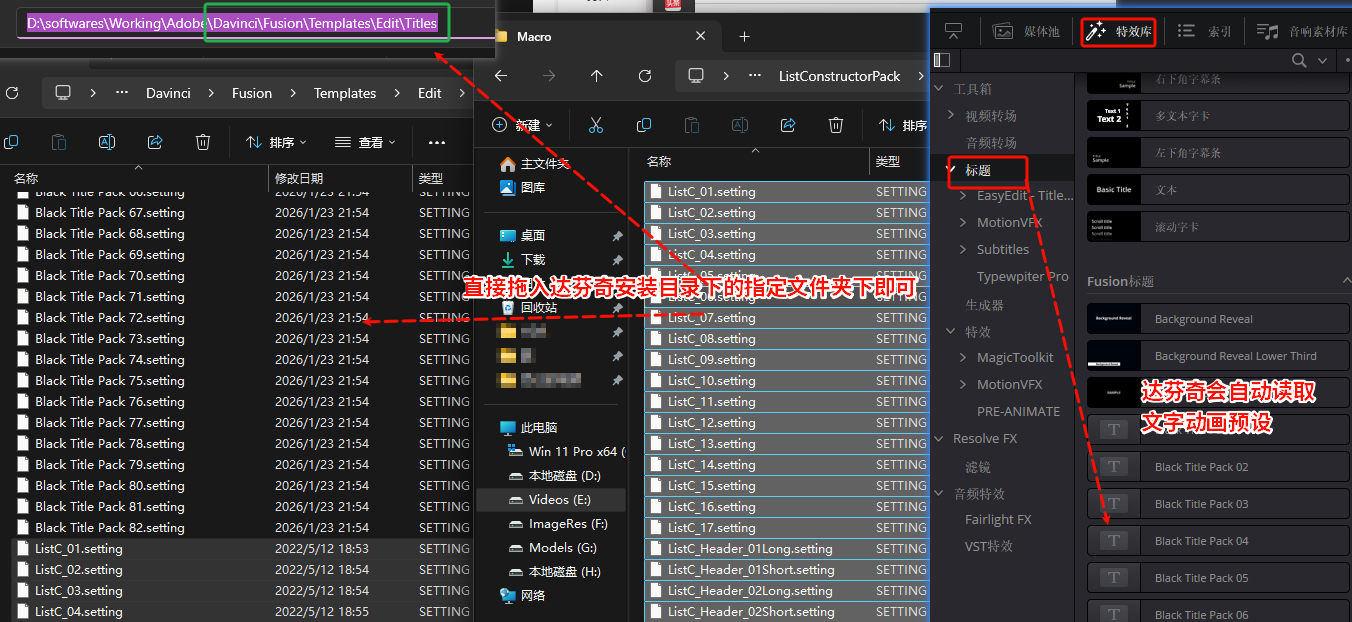Image resolution: width=1352 pixels, height=622 pixels.
Task: Open the 排序 sort dropdown in Macro window
Action: point(902,125)
